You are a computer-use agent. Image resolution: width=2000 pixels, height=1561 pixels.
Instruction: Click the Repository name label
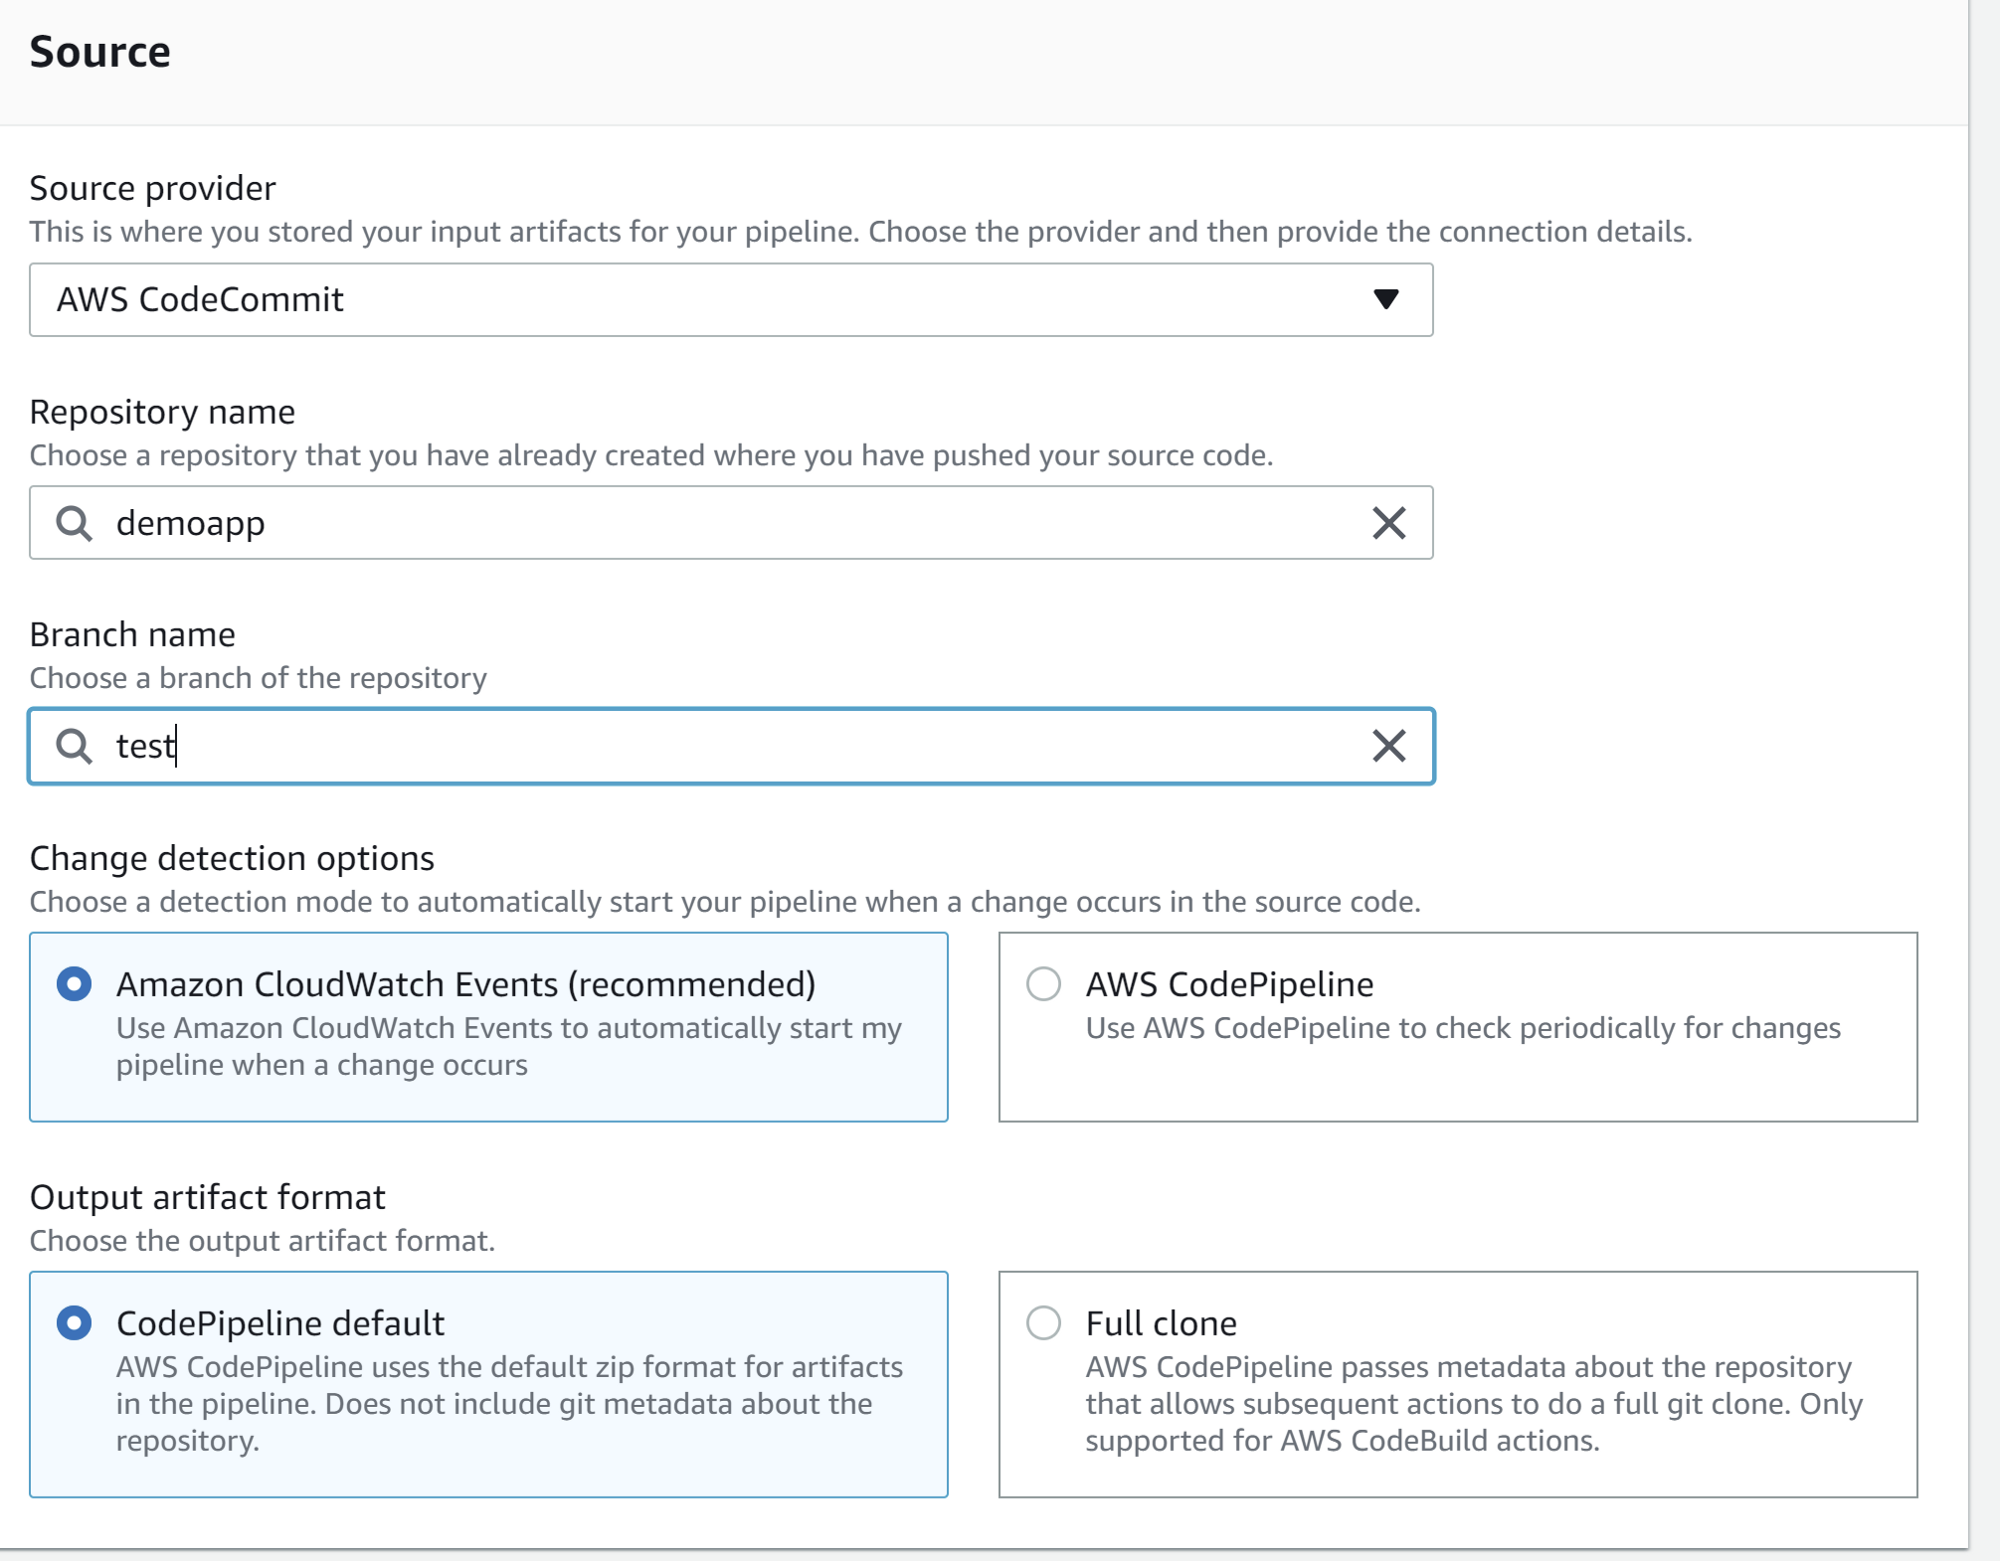point(162,412)
